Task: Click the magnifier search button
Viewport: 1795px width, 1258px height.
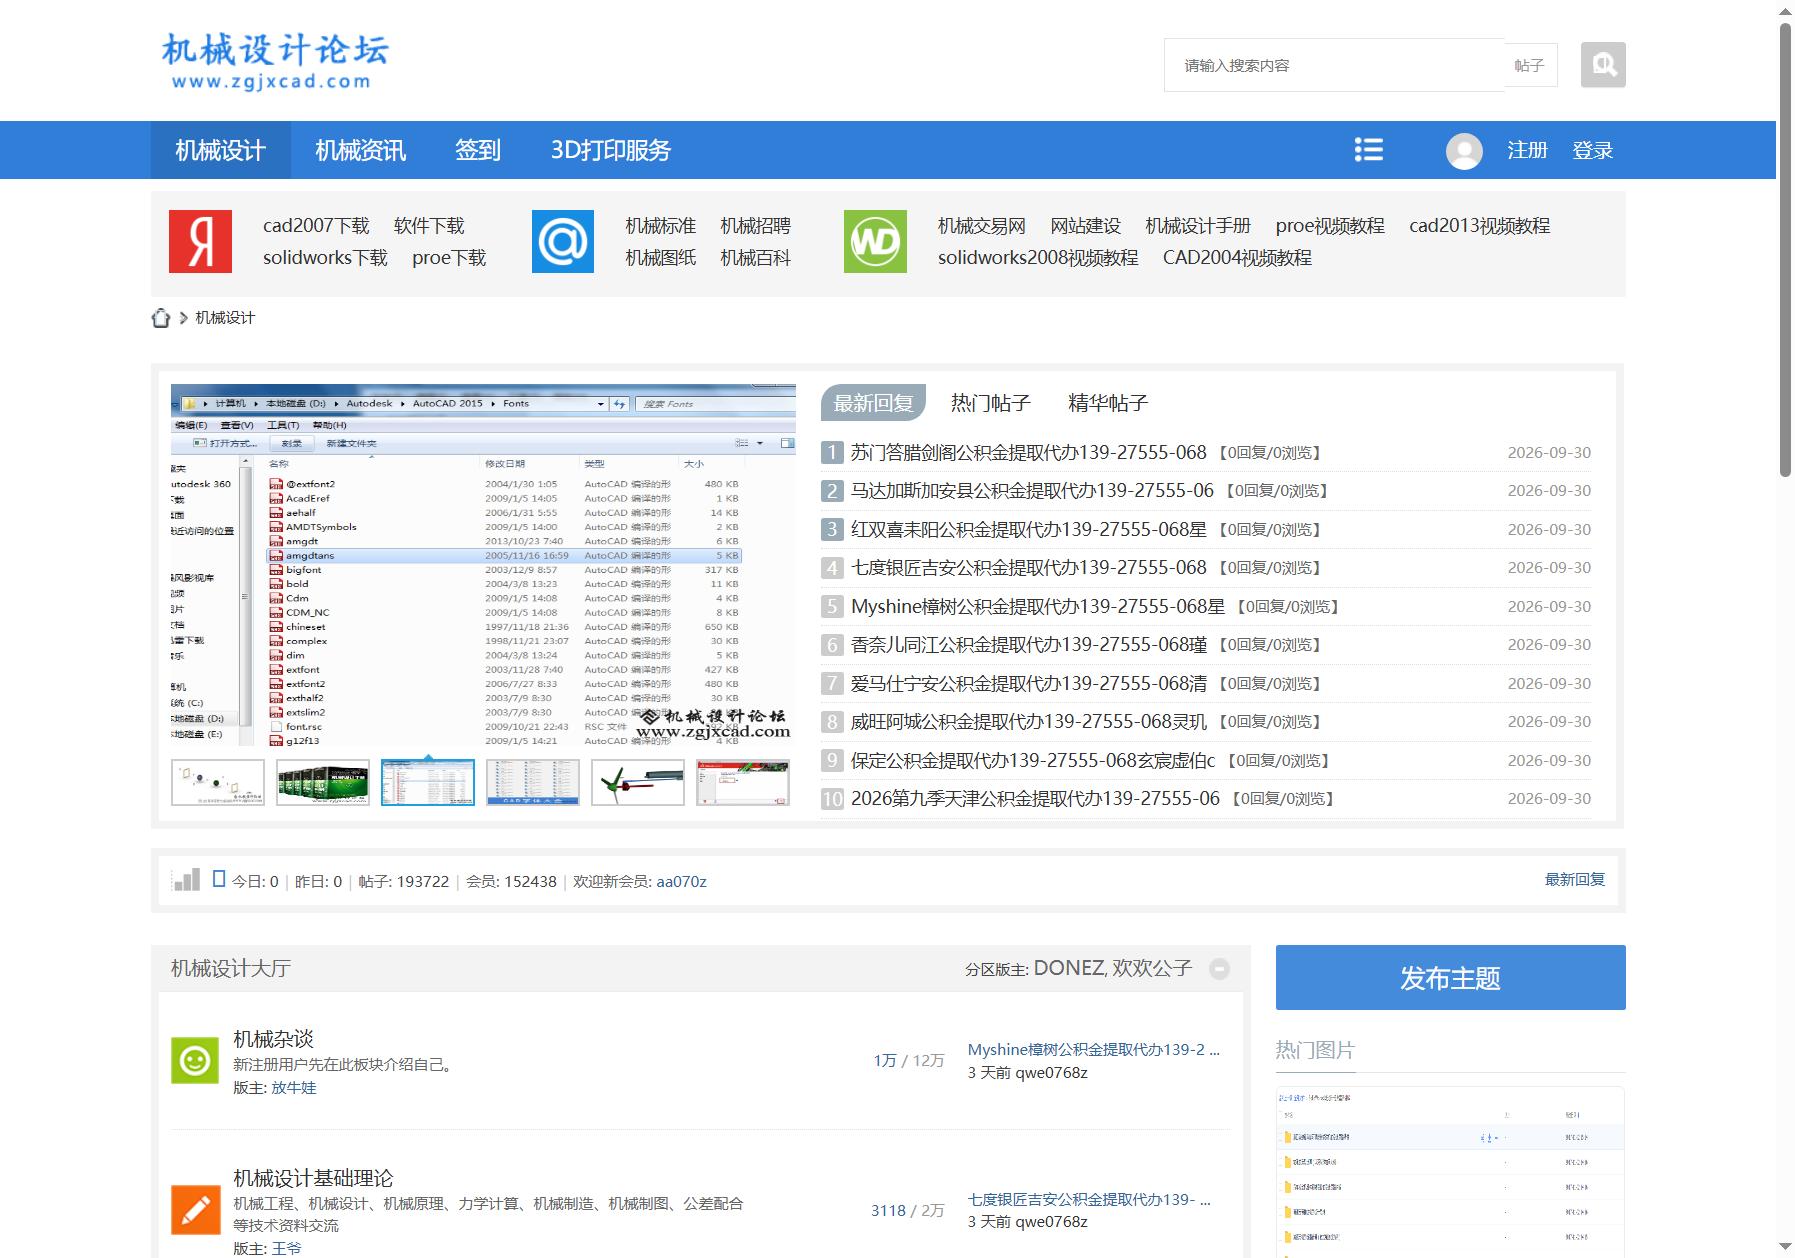Action: pyautogui.click(x=1603, y=65)
